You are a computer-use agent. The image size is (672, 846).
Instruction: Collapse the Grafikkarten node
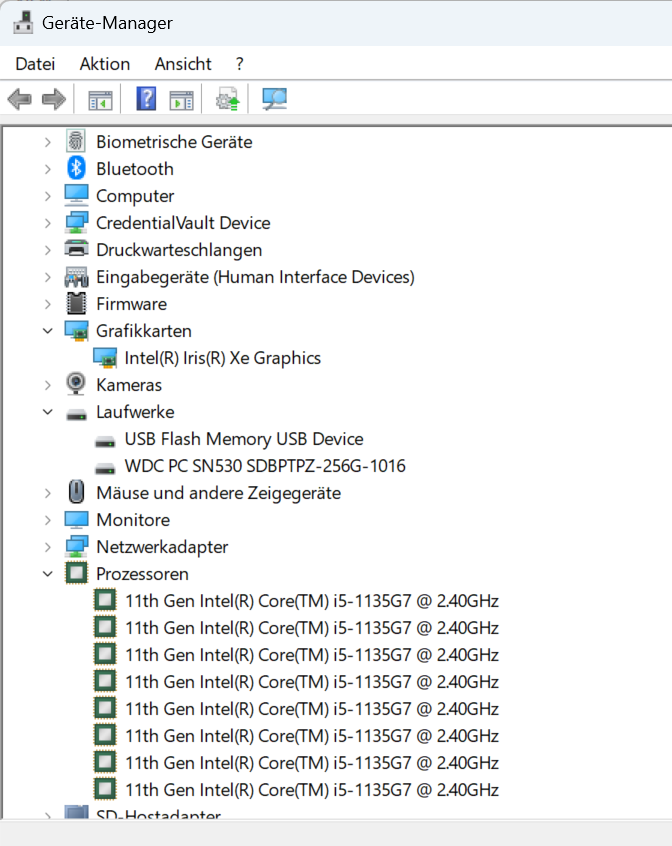click(47, 331)
